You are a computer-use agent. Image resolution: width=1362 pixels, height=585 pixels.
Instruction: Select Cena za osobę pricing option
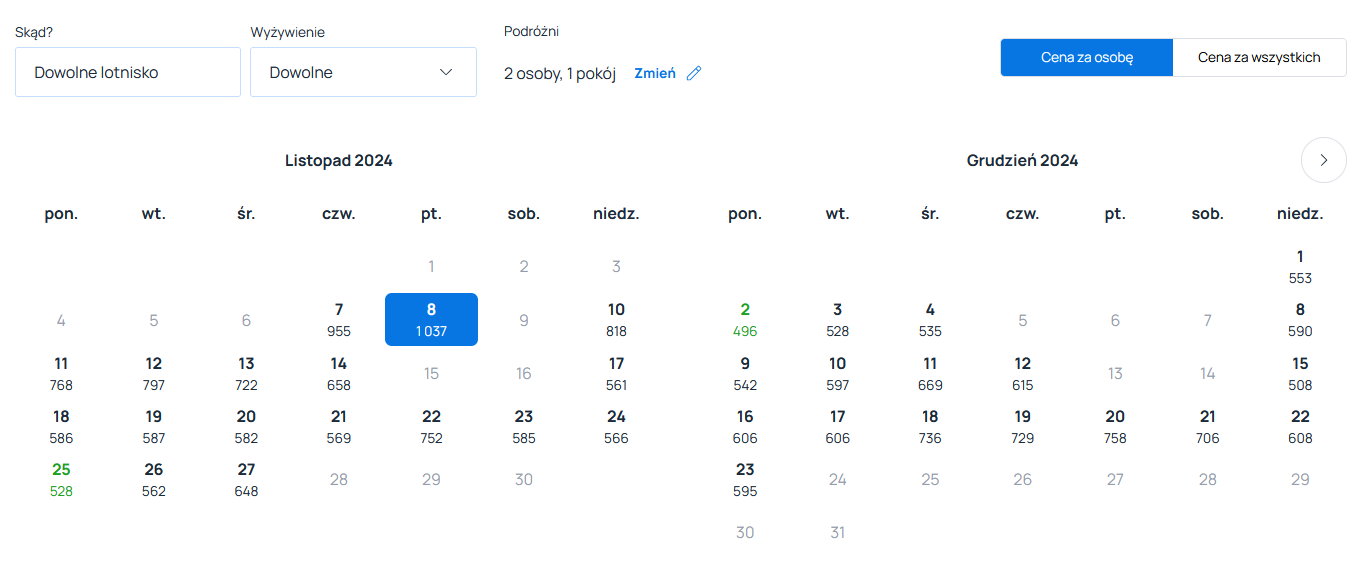1087,57
